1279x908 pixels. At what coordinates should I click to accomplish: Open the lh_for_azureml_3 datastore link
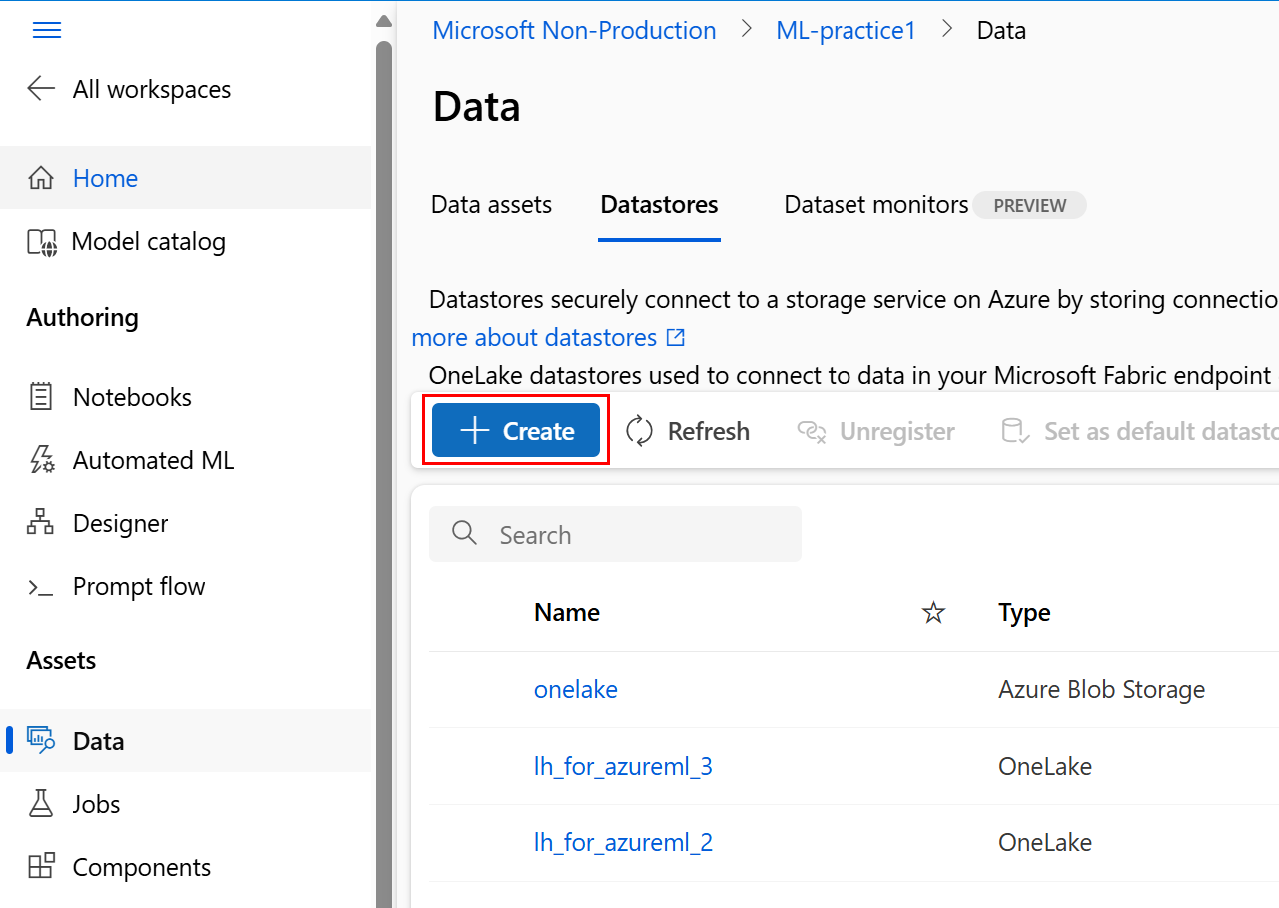click(x=623, y=766)
